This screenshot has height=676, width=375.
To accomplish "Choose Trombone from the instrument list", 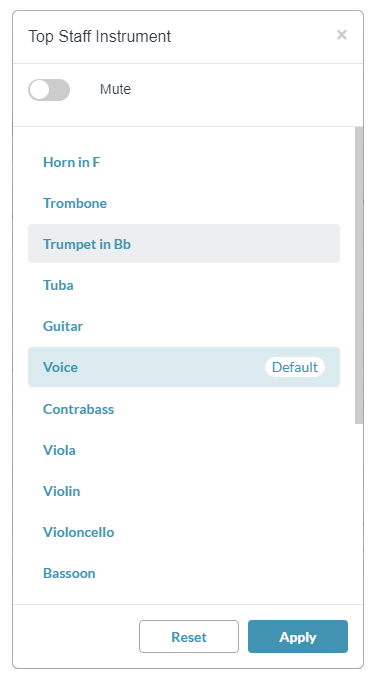I will pyautogui.click(x=184, y=203).
